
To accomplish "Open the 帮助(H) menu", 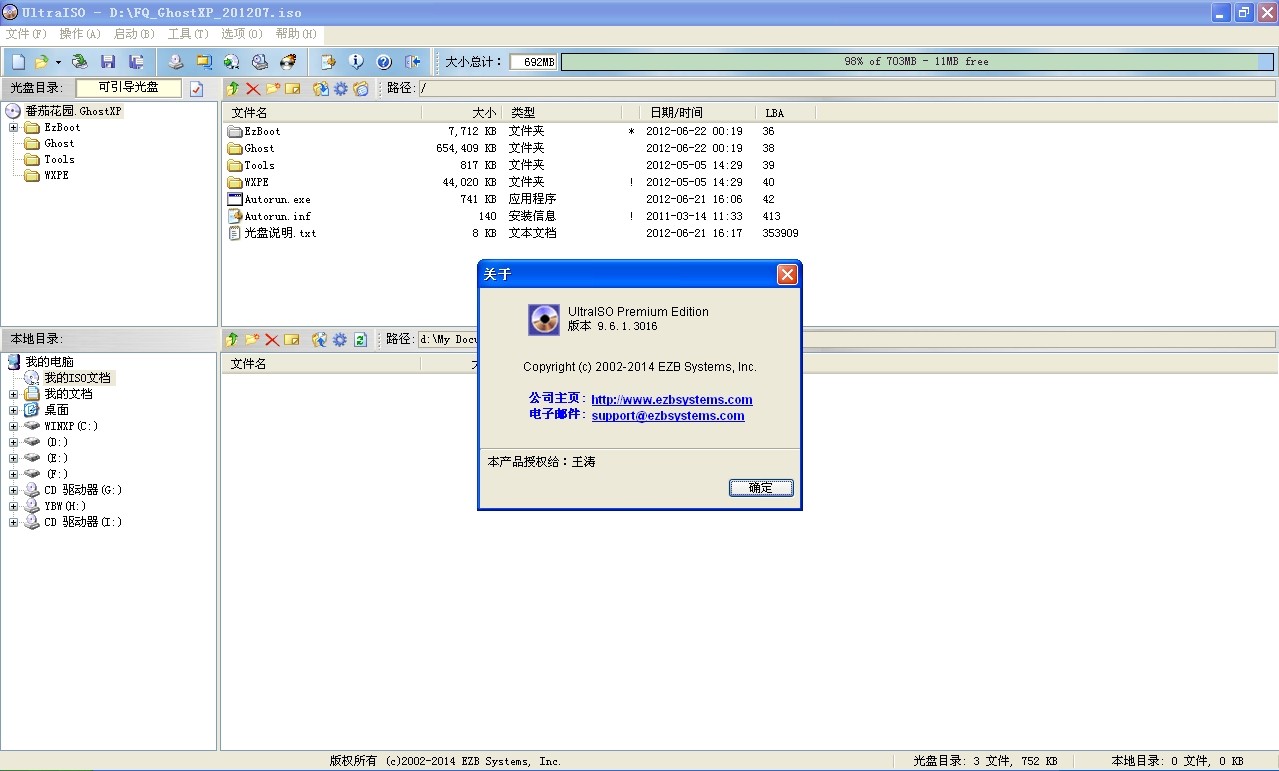I will point(296,34).
